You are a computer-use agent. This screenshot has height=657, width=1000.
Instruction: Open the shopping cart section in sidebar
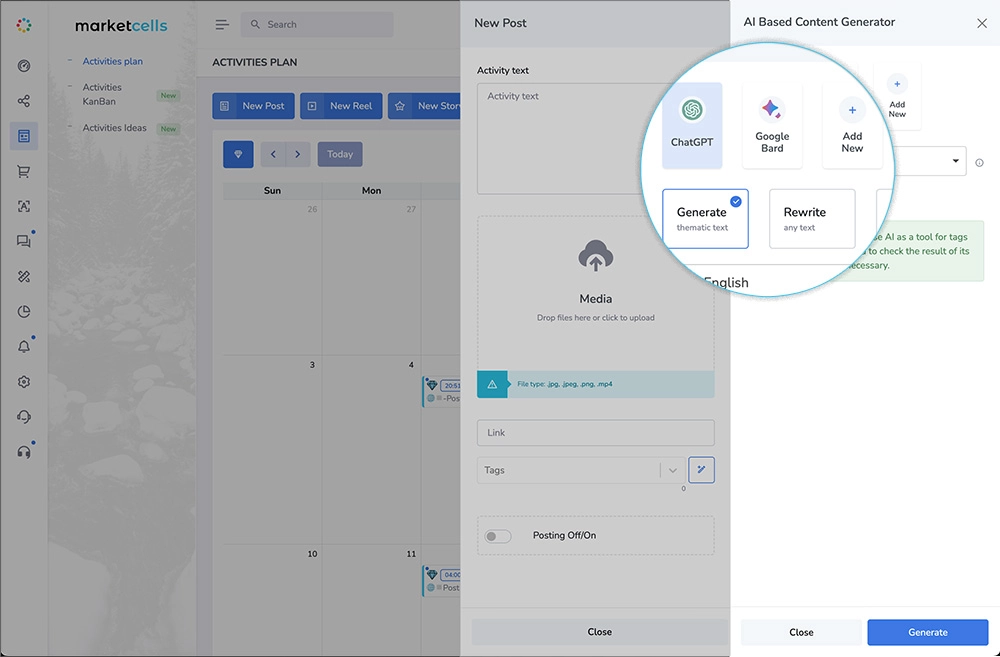tap(24, 171)
